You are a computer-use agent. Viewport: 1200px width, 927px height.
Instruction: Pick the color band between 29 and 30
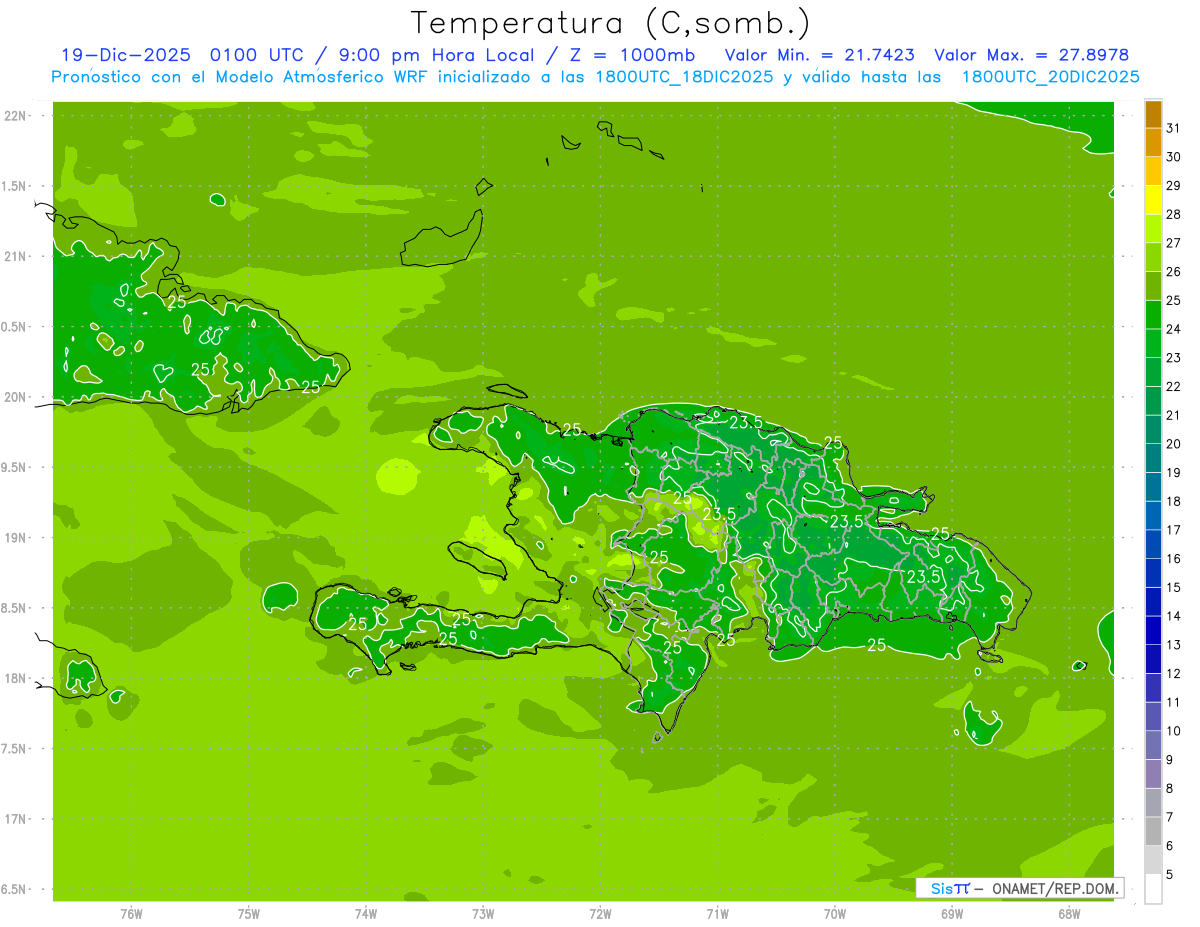1153,172
